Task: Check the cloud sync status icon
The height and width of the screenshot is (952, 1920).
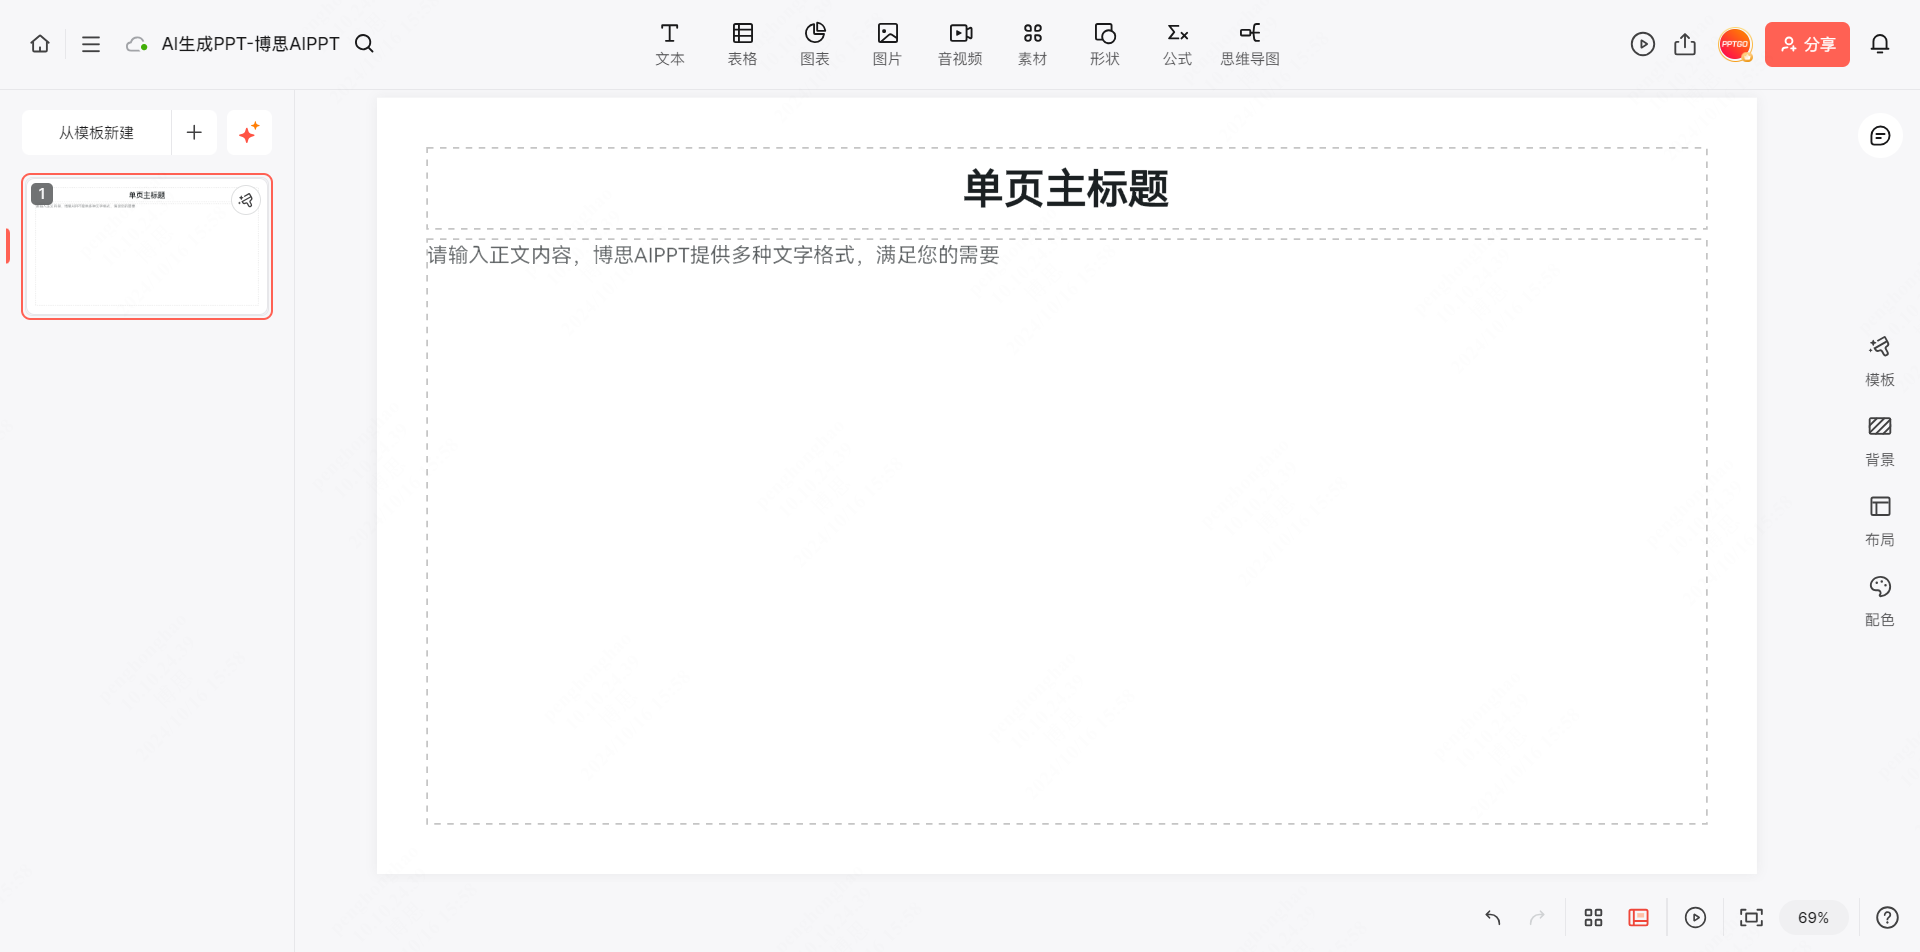Action: (x=137, y=44)
